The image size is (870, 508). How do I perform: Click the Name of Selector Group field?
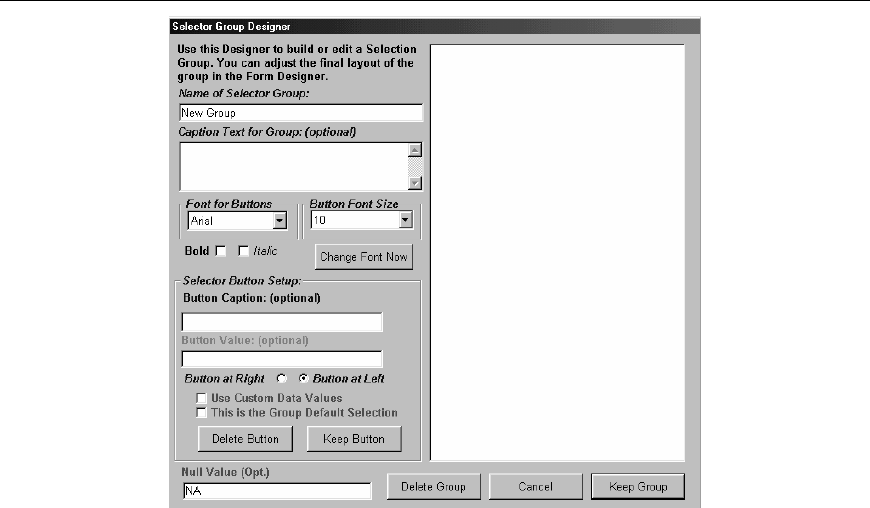(301, 113)
